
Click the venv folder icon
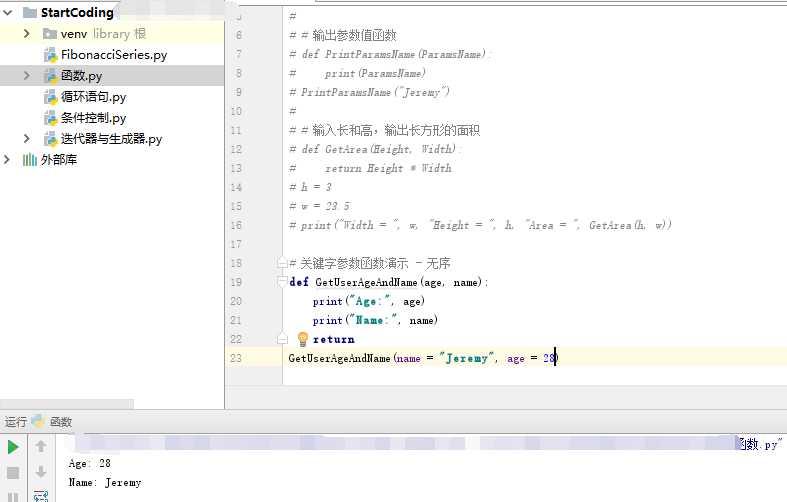(x=50, y=34)
